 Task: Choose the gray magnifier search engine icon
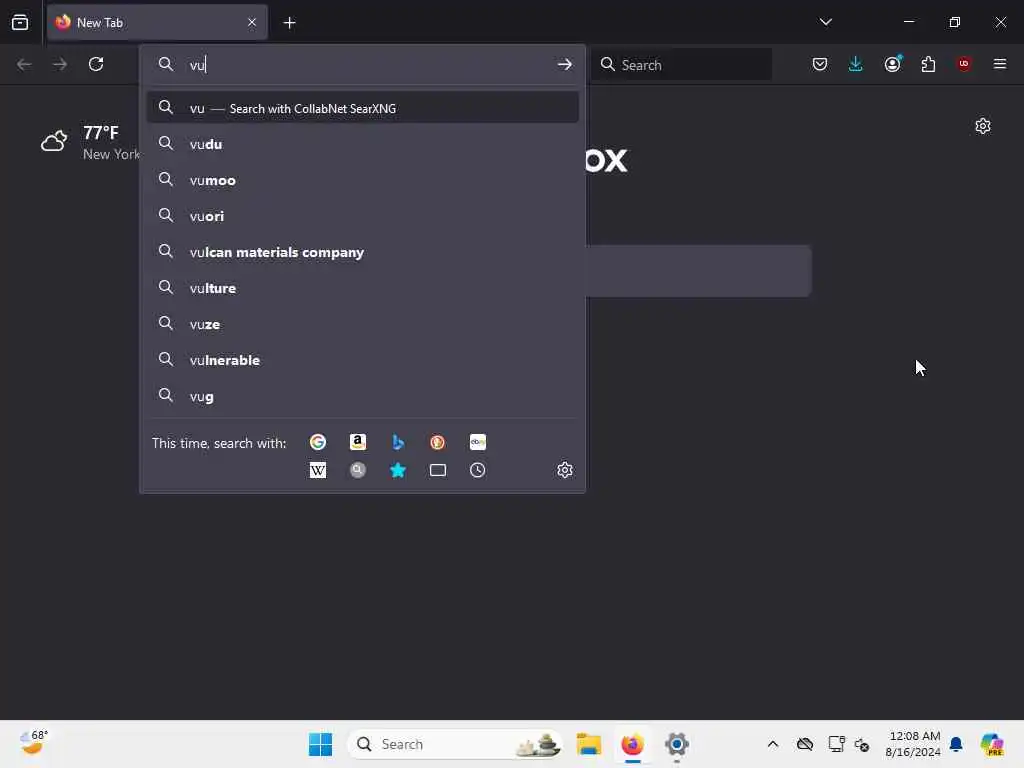(x=358, y=470)
